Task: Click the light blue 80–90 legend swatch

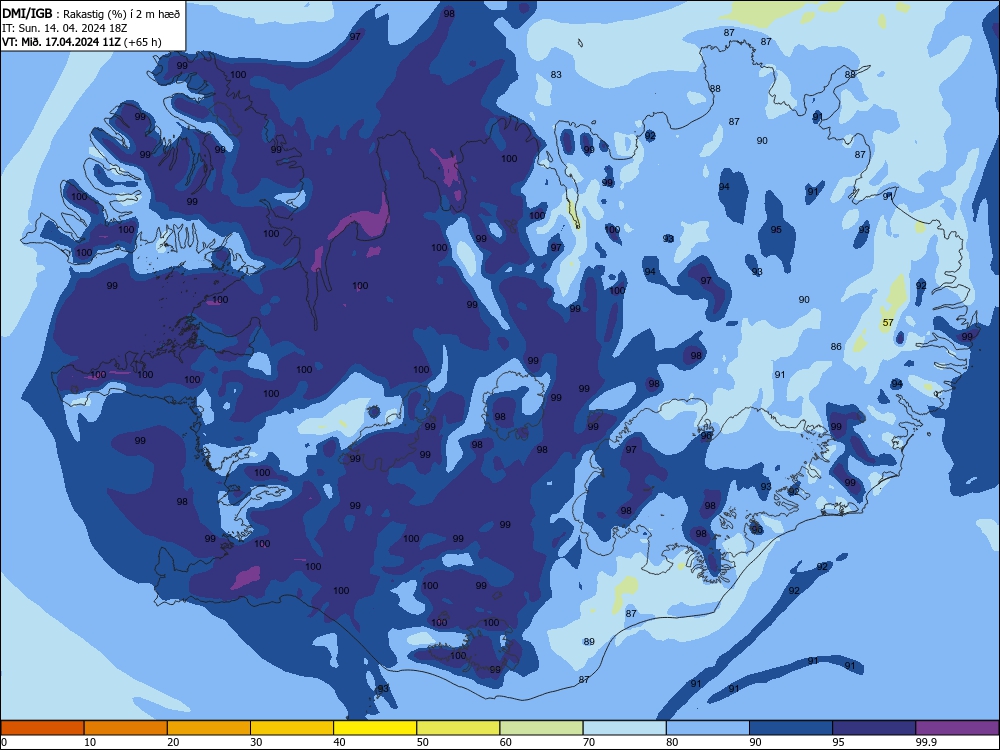Action: 708,728
